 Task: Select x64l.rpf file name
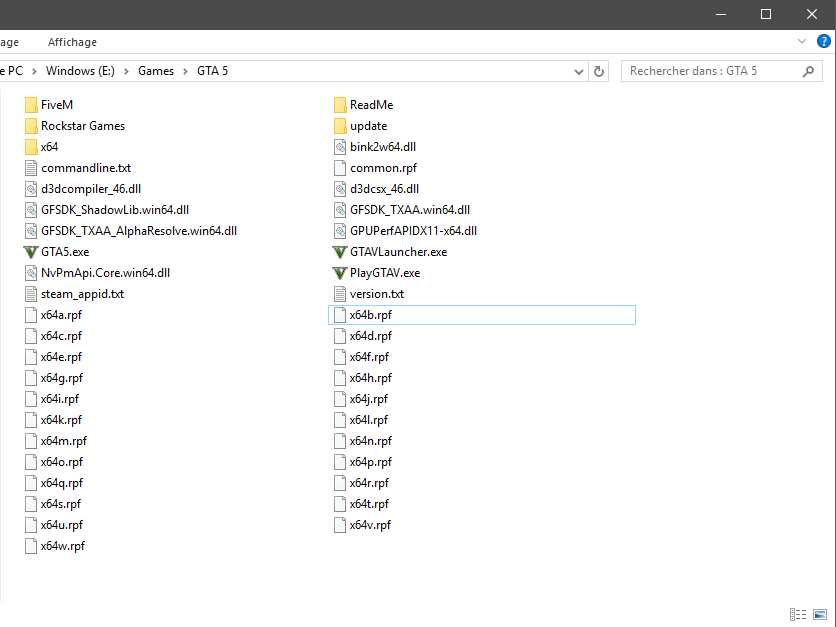click(368, 420)
